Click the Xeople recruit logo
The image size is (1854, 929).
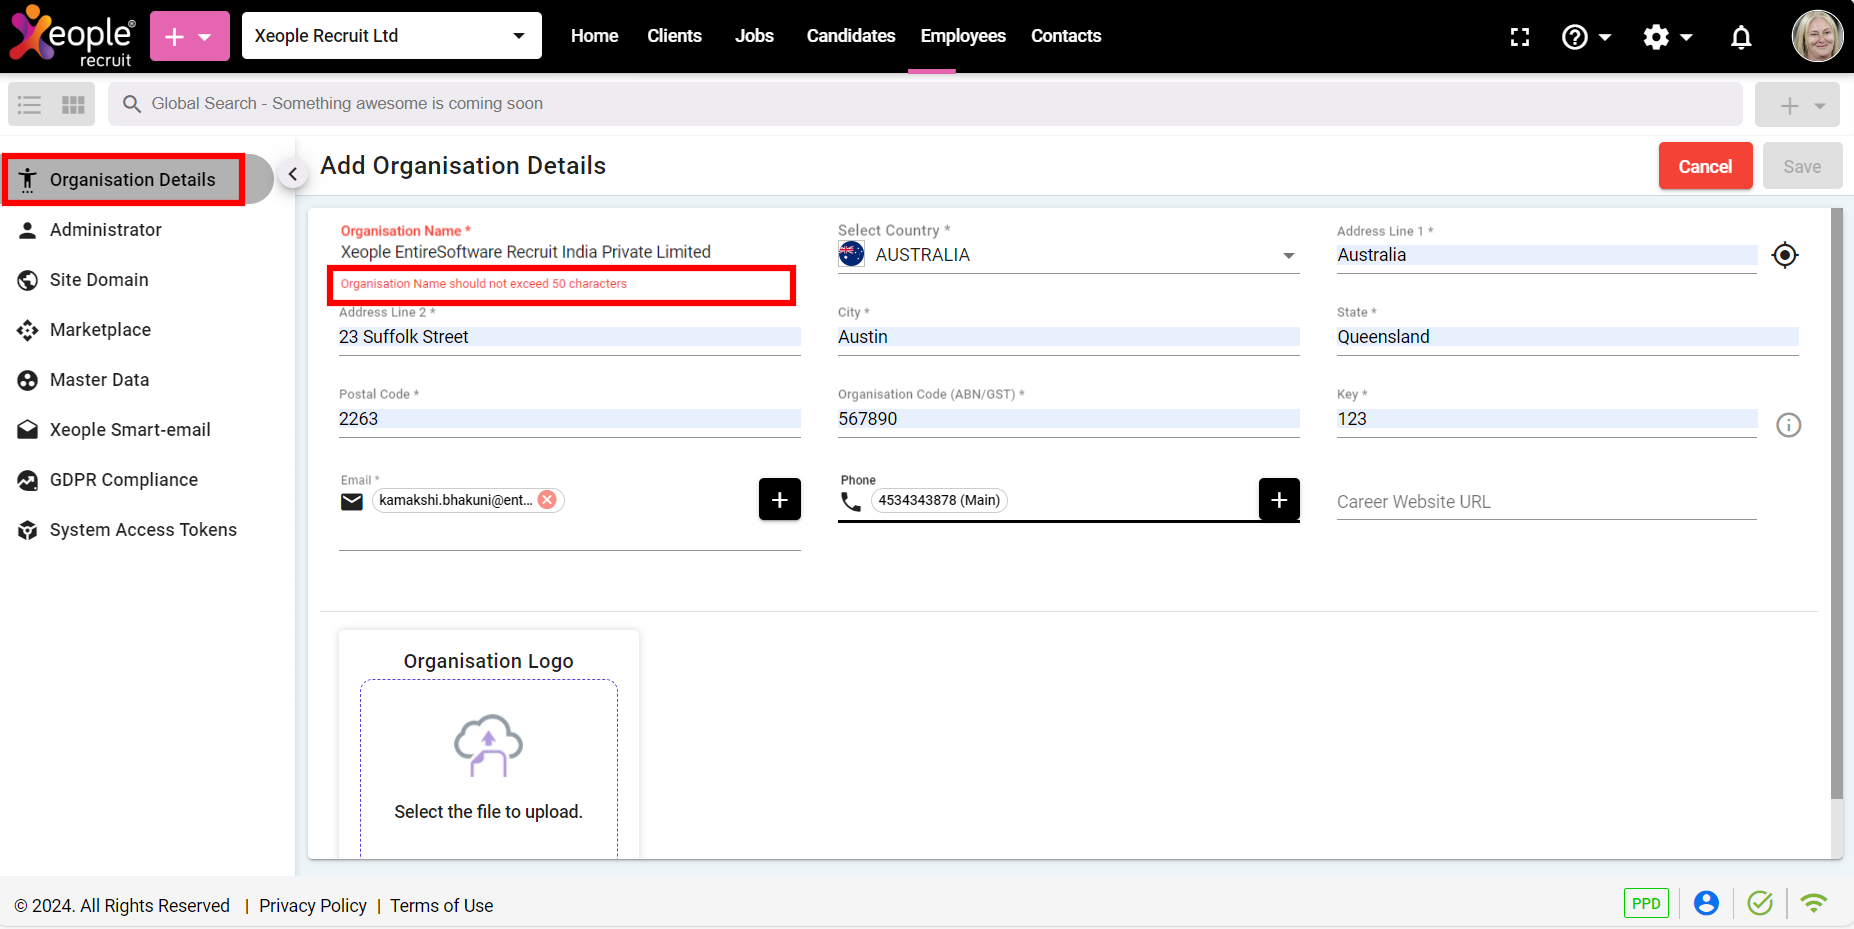[x=71, y=36]
